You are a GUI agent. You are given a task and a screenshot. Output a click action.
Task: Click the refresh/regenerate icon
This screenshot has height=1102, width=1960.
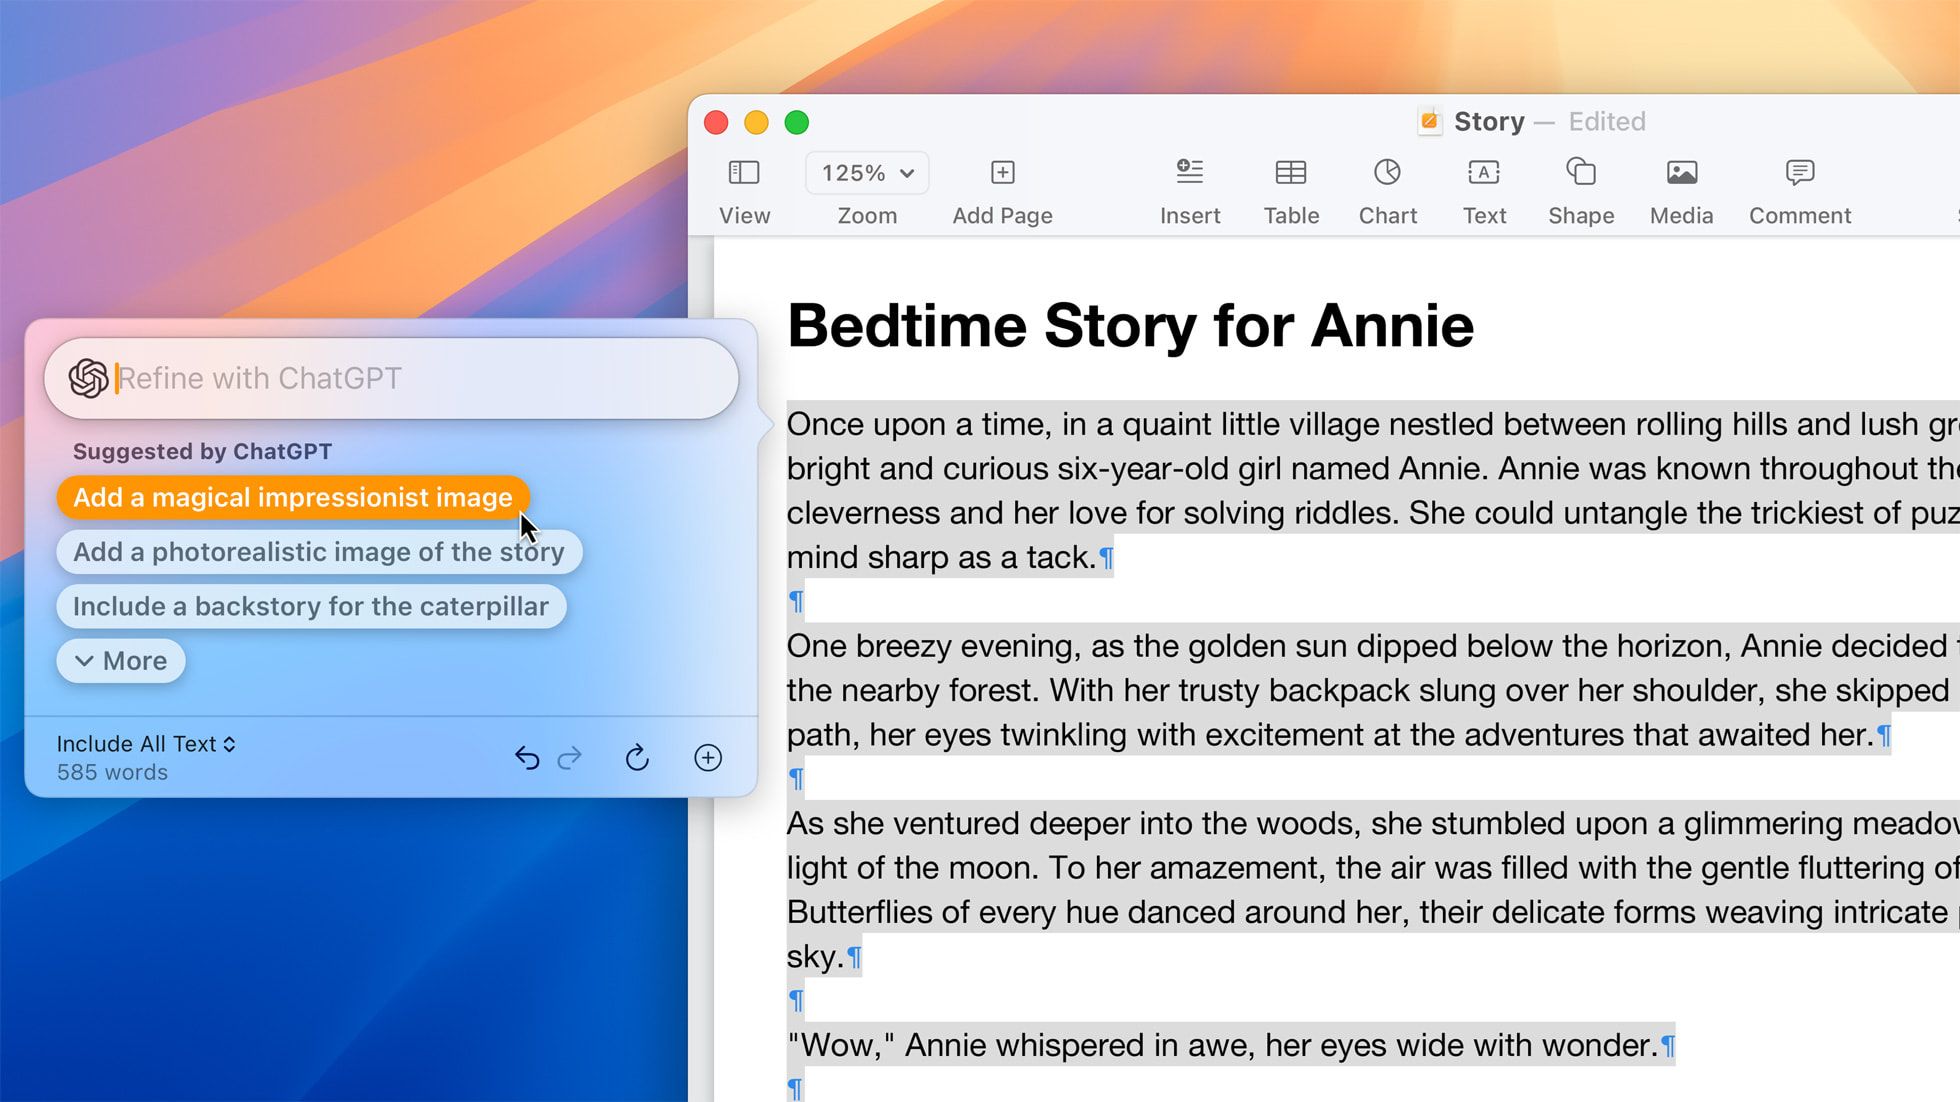[637, 756]
